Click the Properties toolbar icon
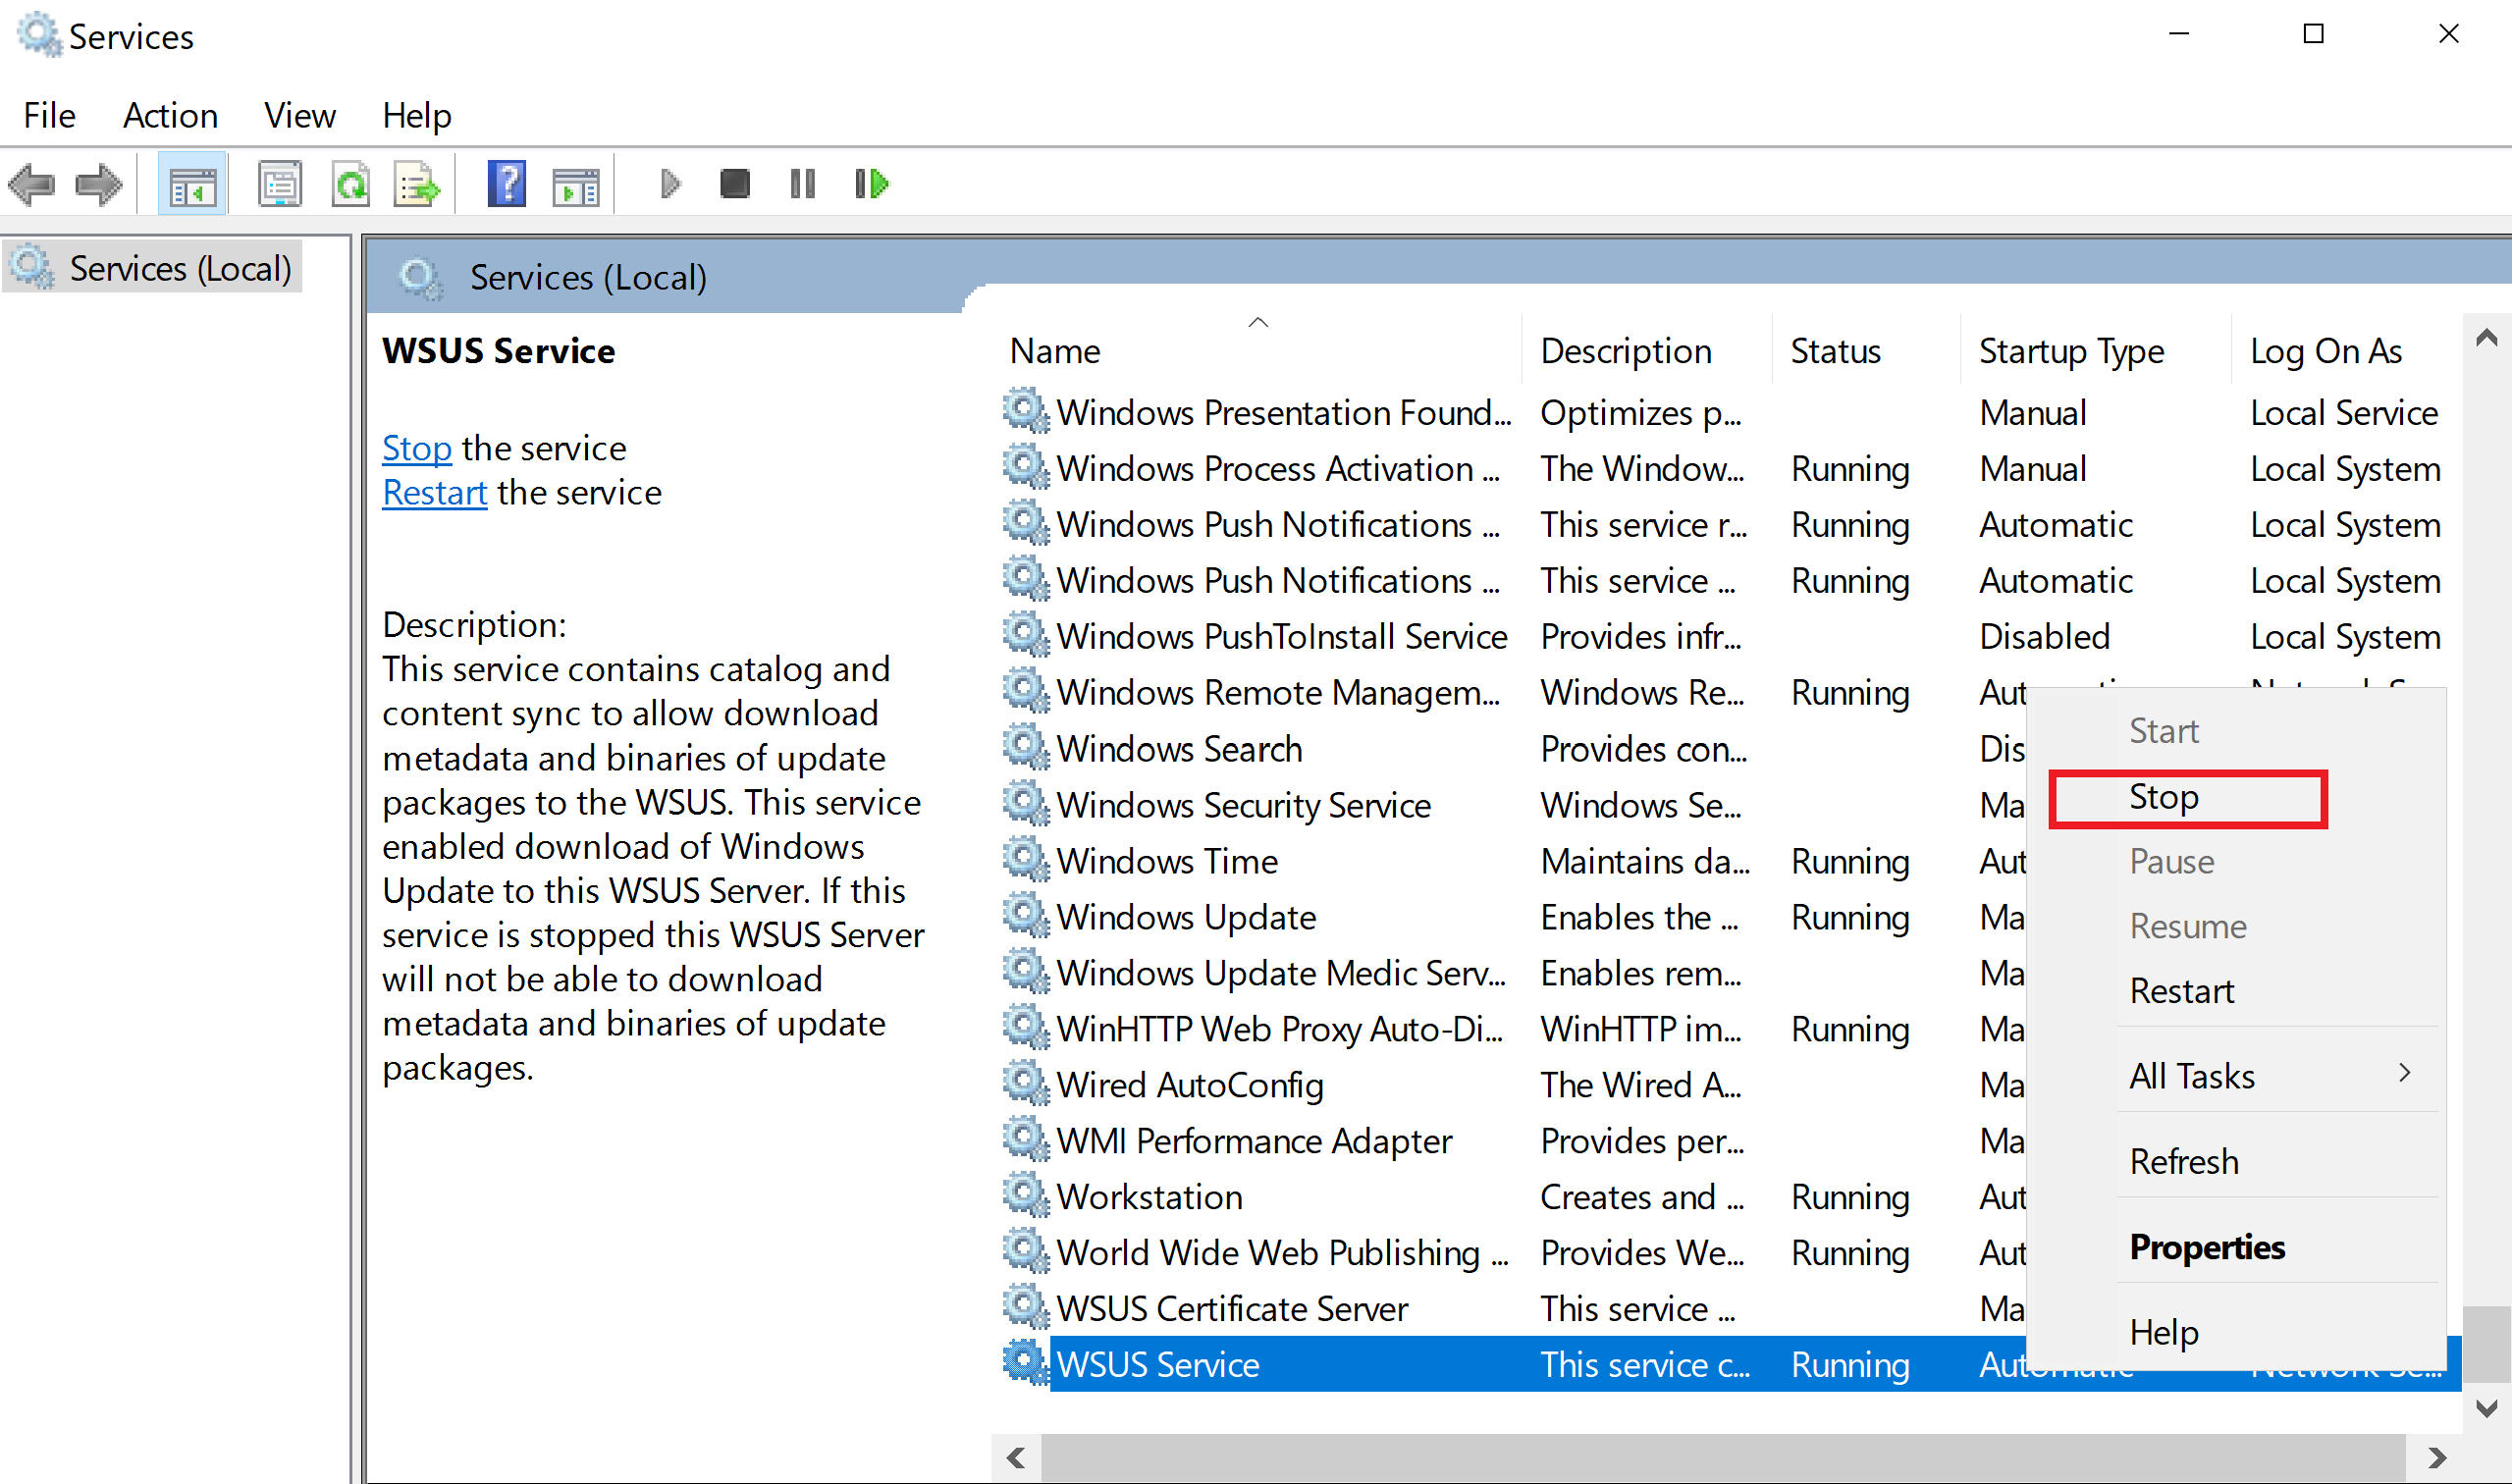2512x1484 pixels. tap(280, 184)
